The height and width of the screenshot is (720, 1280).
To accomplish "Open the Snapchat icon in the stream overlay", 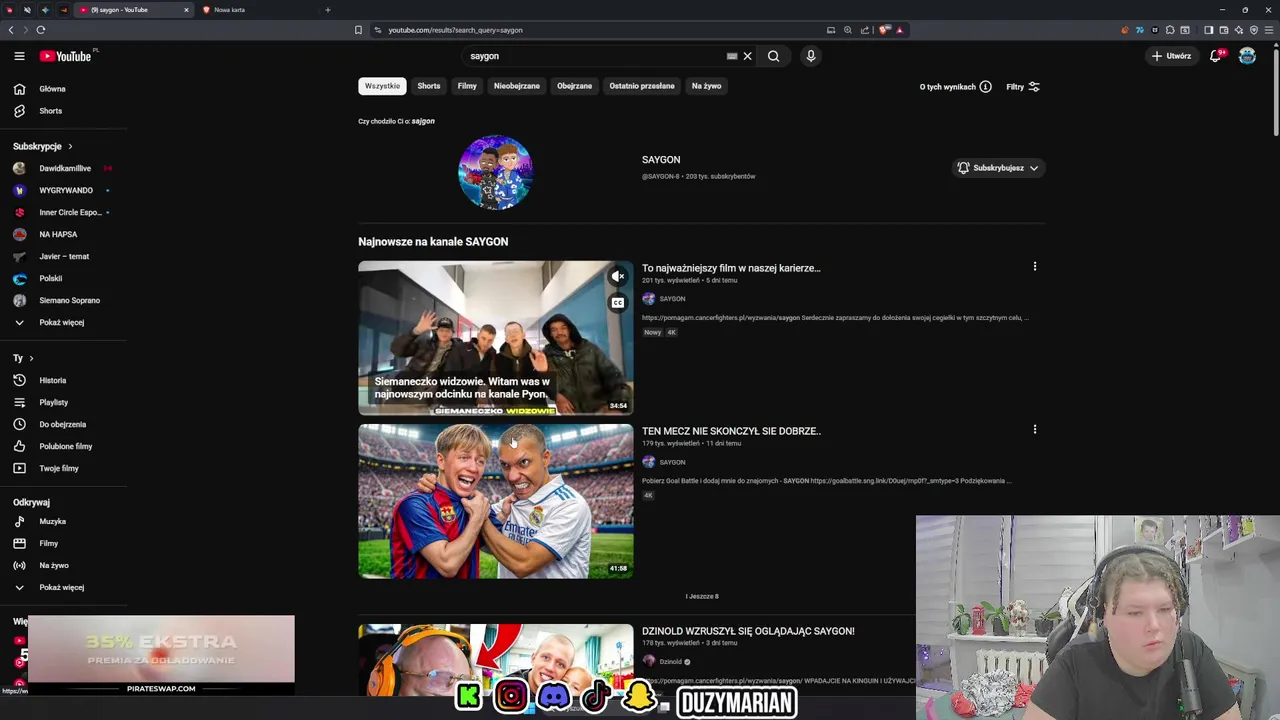I will pyautogui.click(x=639, y=696).
